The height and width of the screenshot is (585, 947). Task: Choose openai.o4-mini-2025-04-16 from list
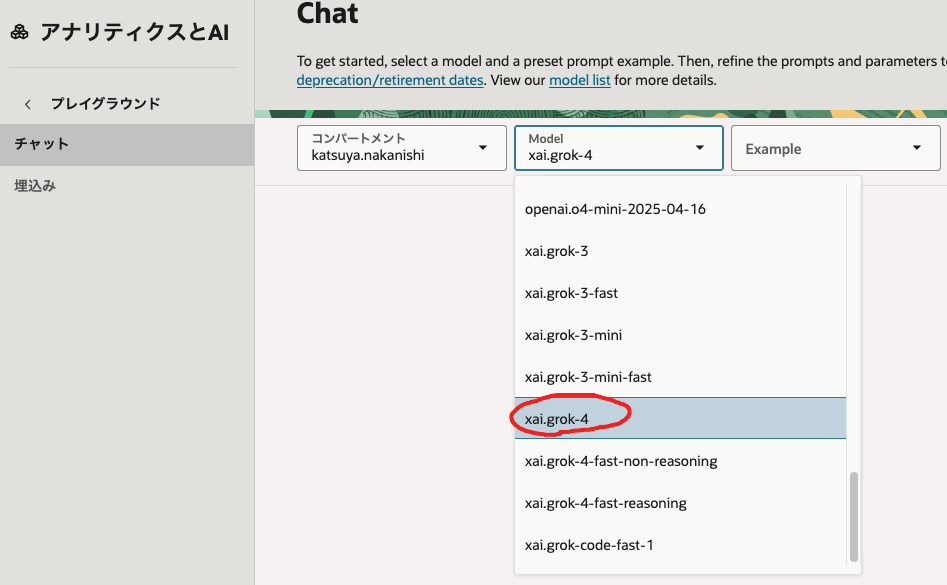click(x=680, y=209)
